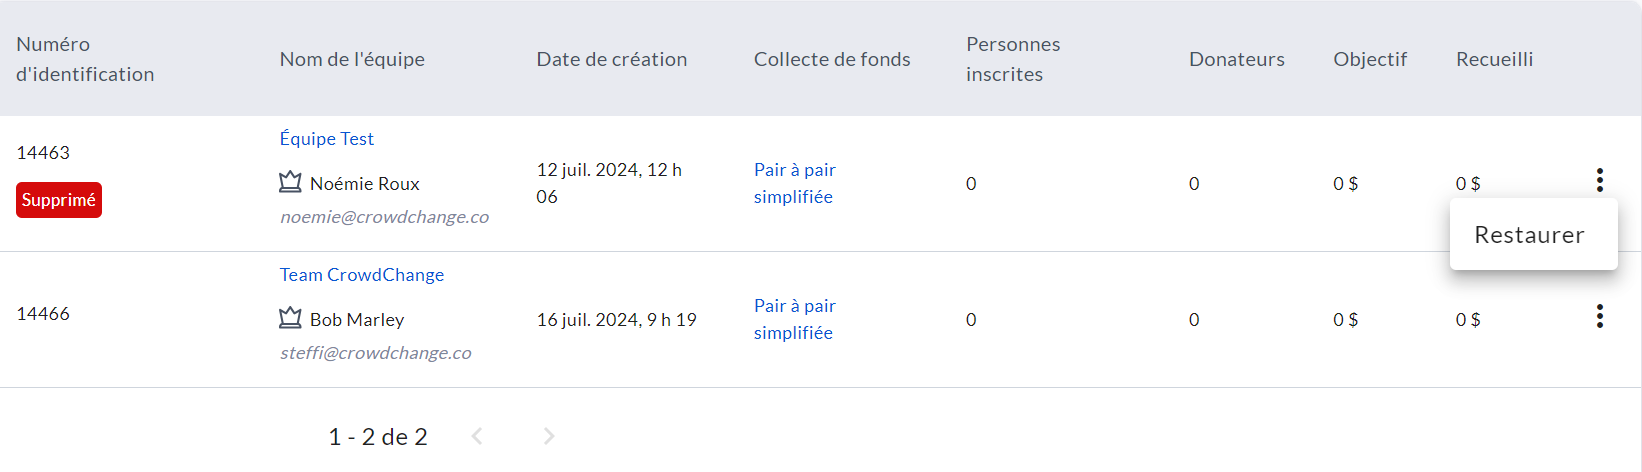This screenshot has height=472, width=1642.
Task: Click the three-dot menu for team 14463
Action: point(1600,180)
